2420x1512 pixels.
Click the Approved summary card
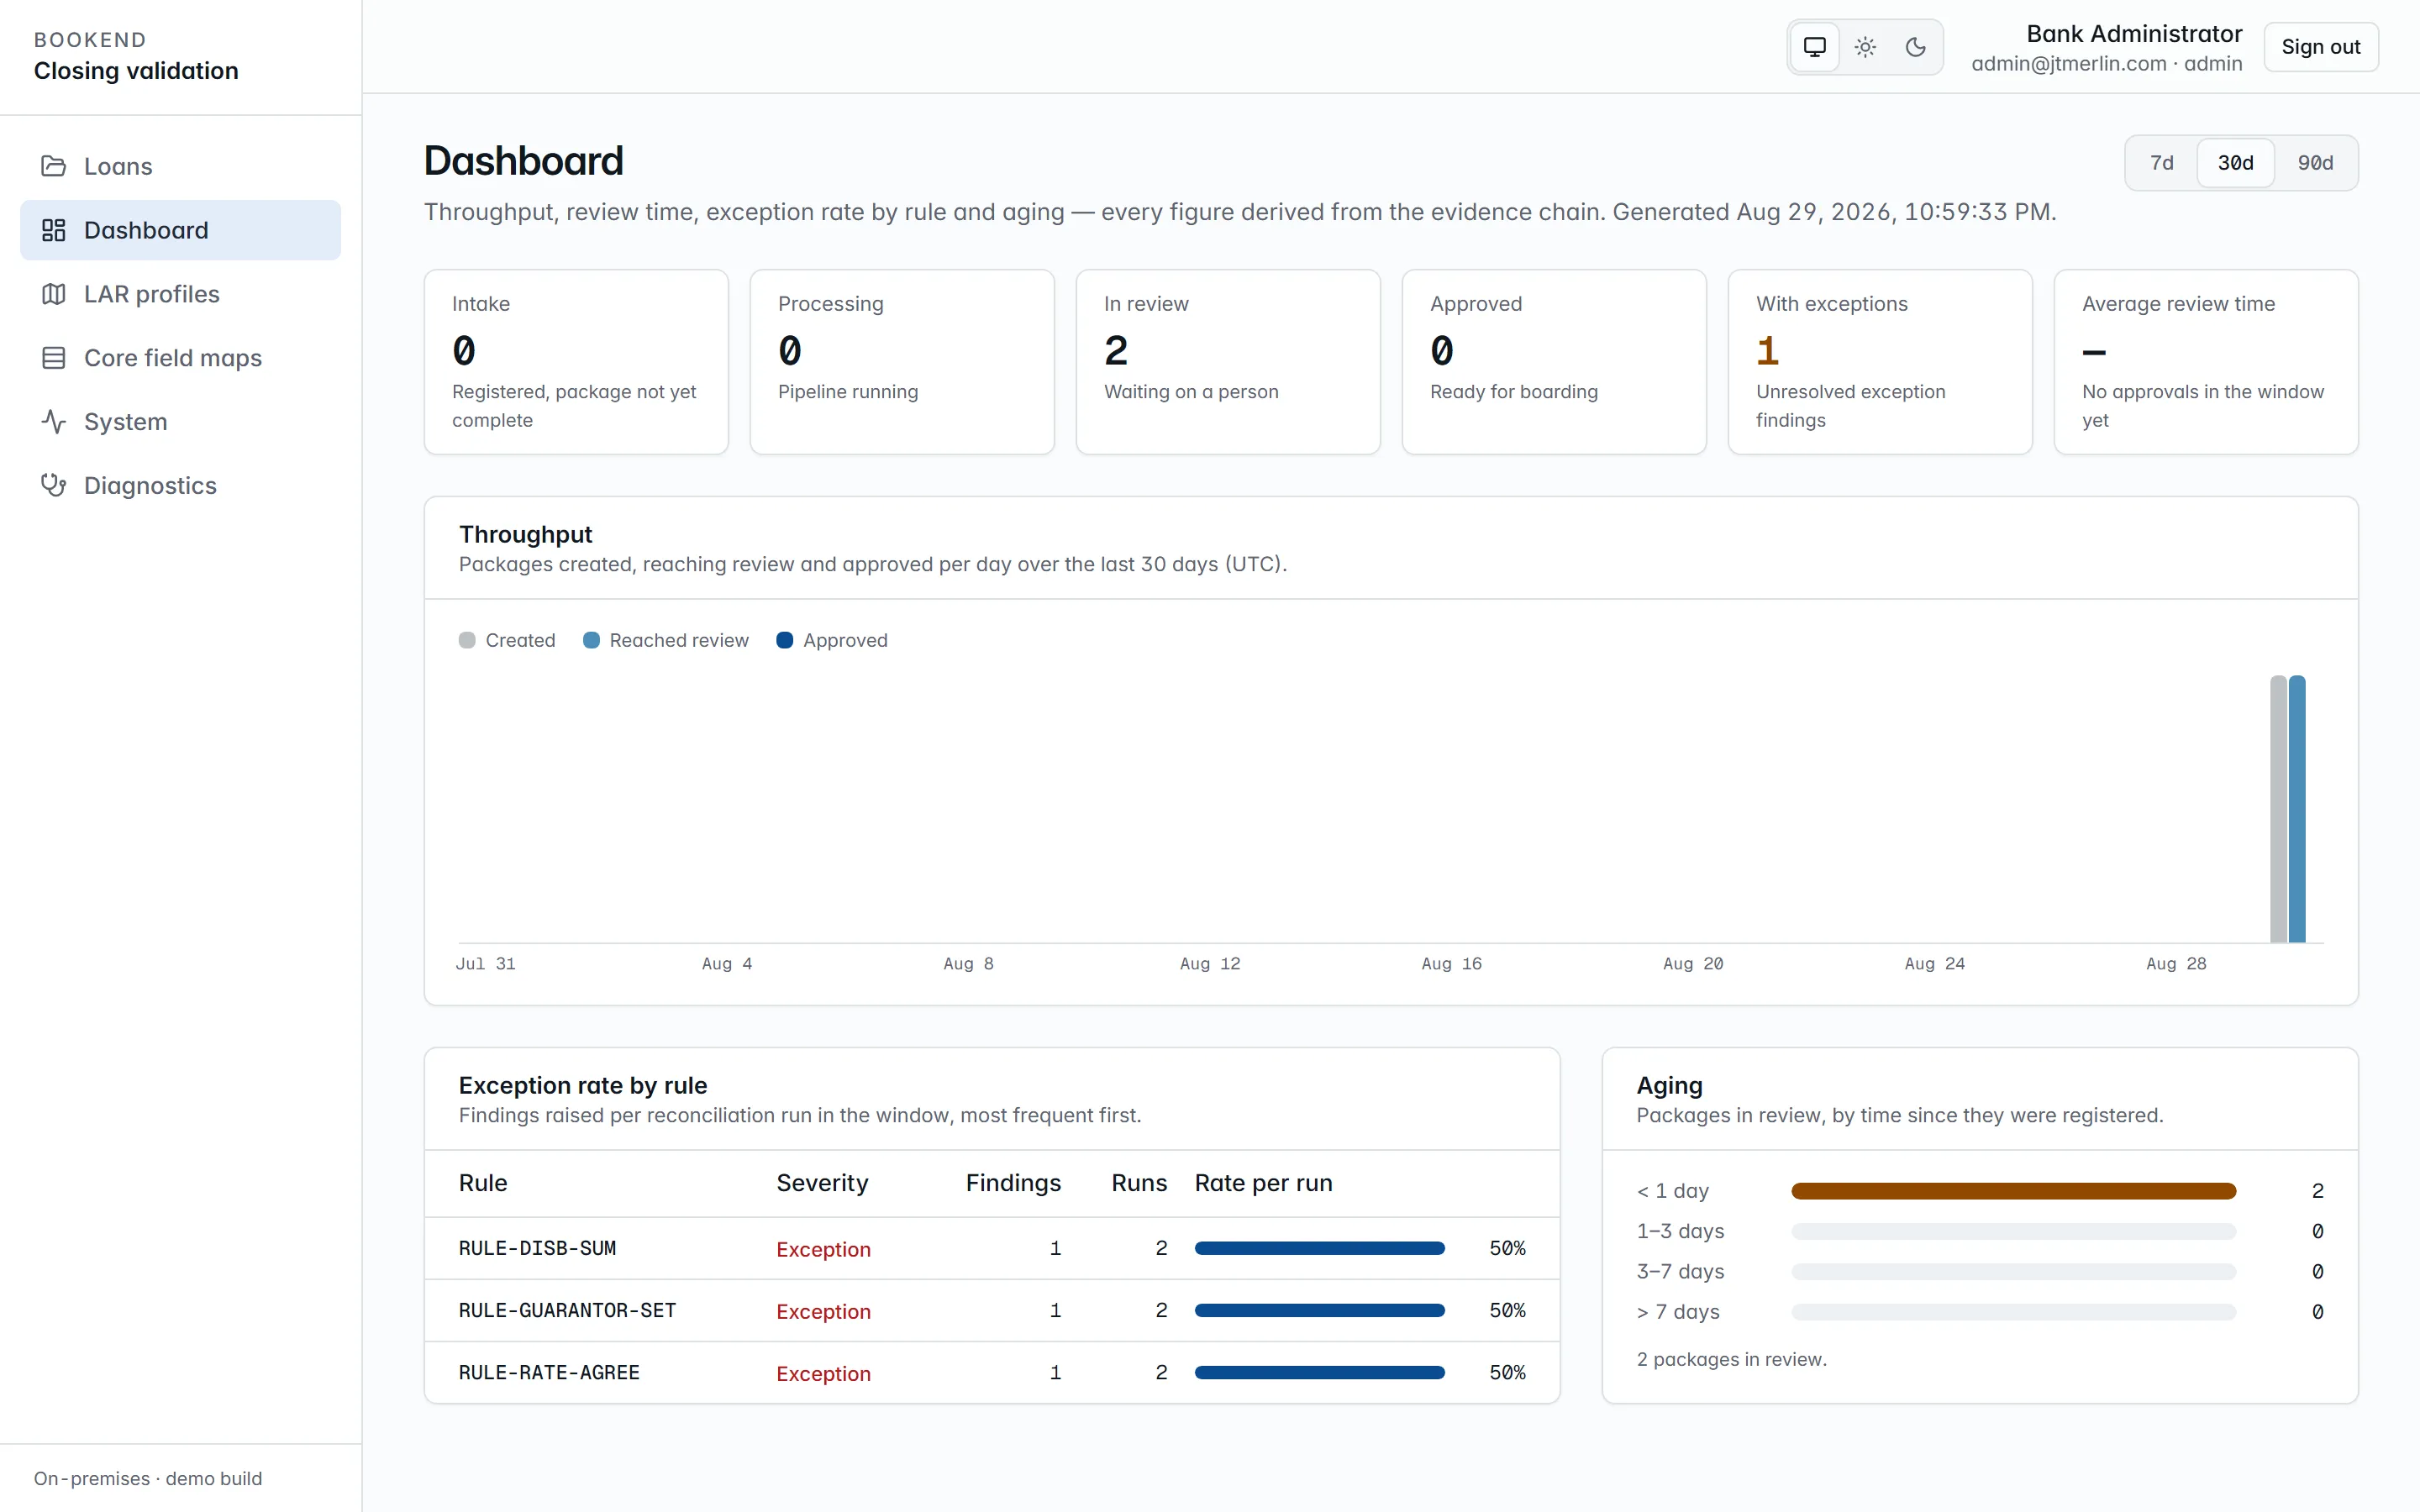[x=1554, y=362]
